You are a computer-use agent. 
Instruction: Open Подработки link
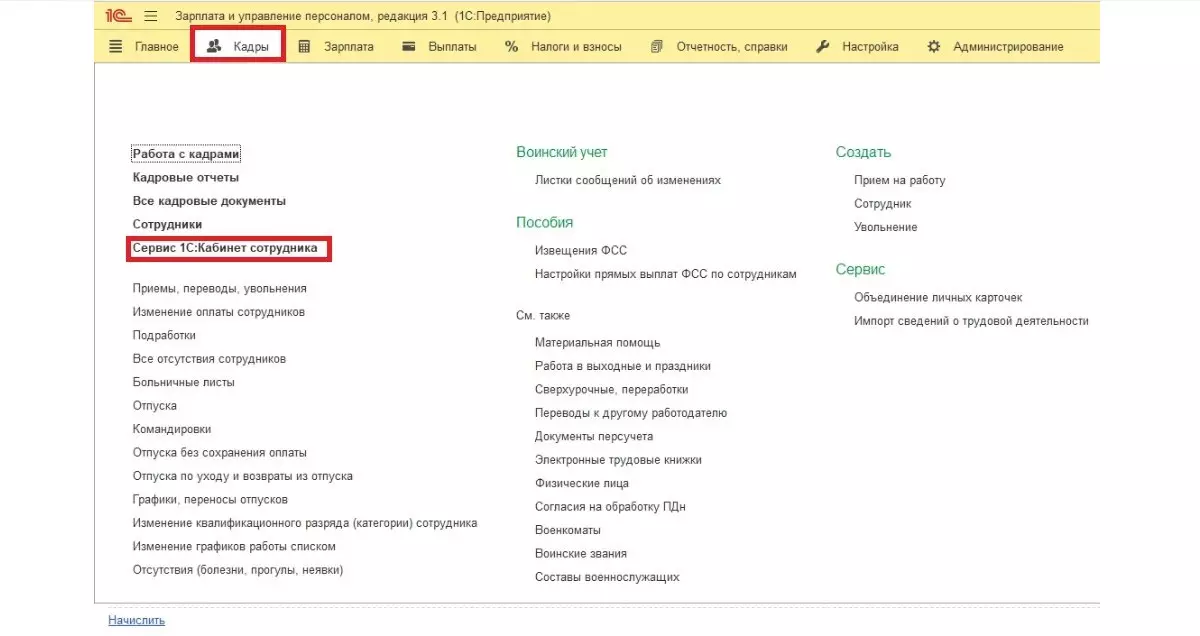(164, 335)
